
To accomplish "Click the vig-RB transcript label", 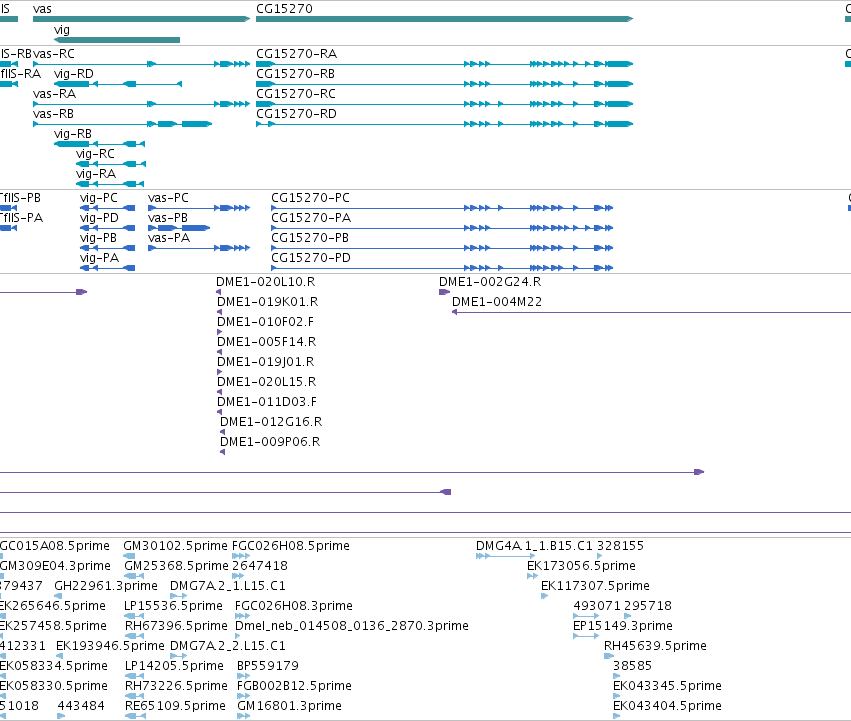I will tap(73, 134).
